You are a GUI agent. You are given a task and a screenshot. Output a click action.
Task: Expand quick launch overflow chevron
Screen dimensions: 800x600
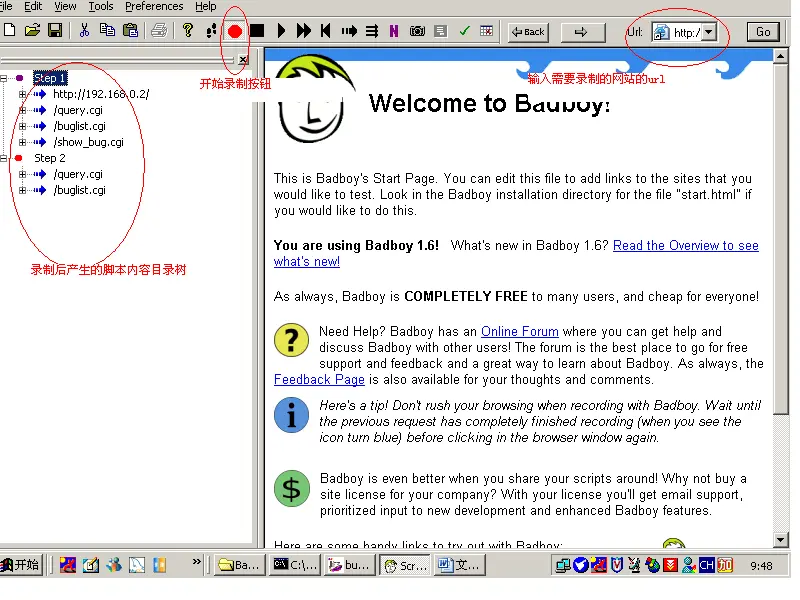(196, 562)
